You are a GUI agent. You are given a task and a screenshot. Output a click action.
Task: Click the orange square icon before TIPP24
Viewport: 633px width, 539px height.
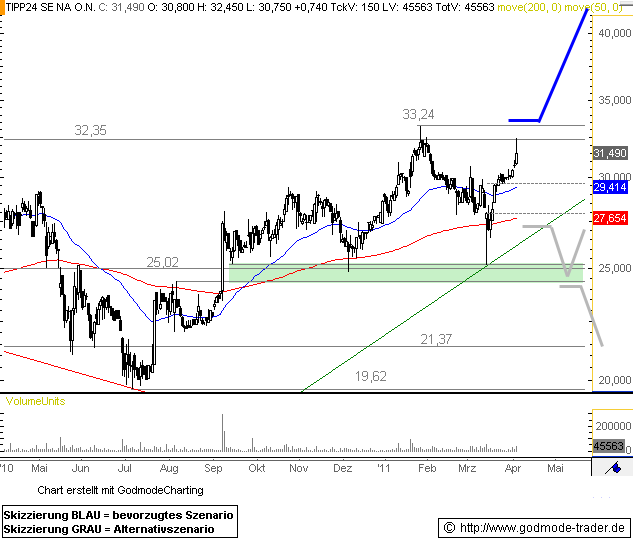[x=2, y=7]
